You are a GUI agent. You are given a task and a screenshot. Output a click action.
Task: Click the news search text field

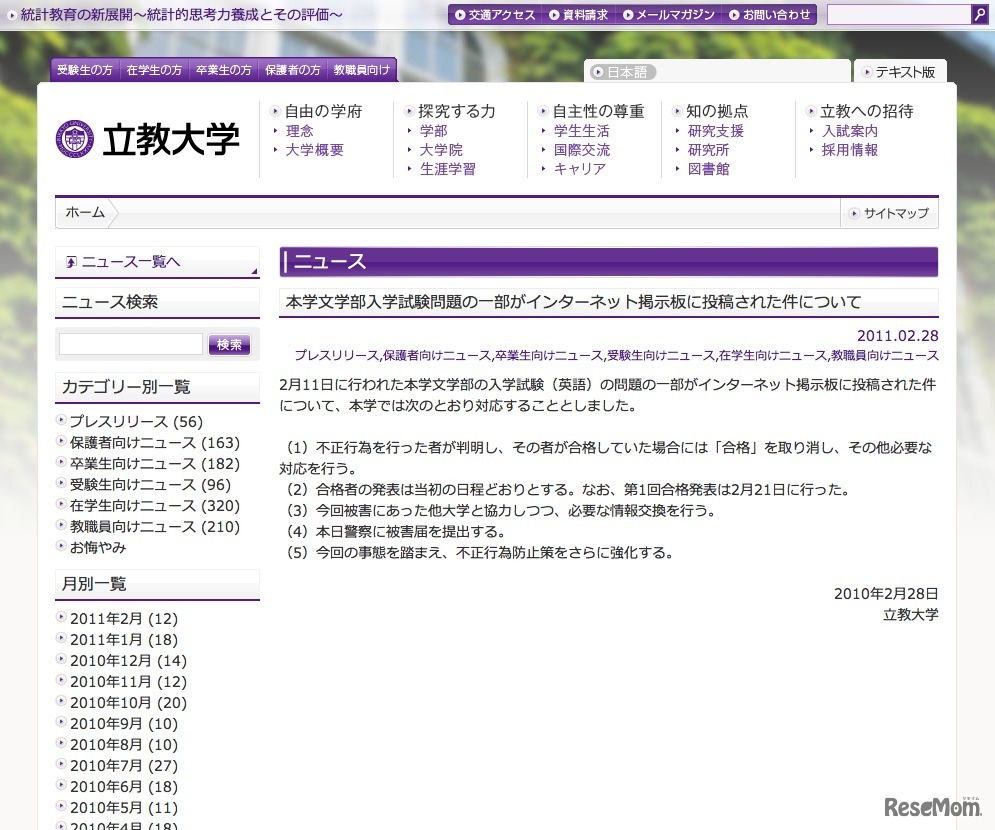130,344
